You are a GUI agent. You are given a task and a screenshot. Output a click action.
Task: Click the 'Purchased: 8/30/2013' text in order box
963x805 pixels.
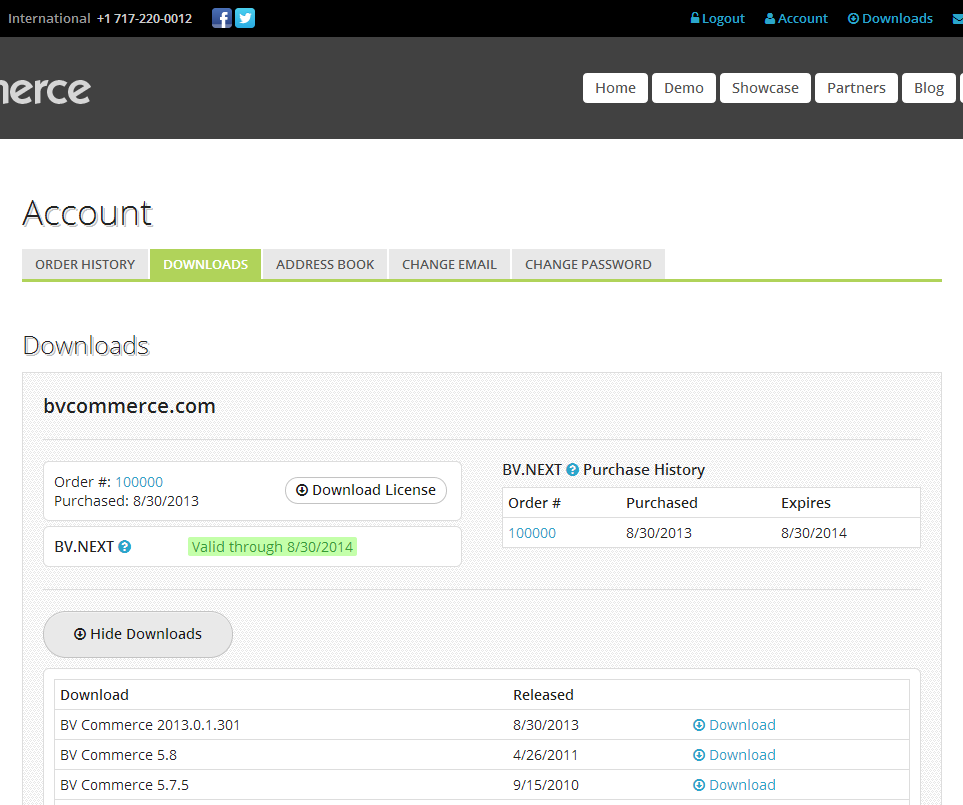click(x=127, y=501)
